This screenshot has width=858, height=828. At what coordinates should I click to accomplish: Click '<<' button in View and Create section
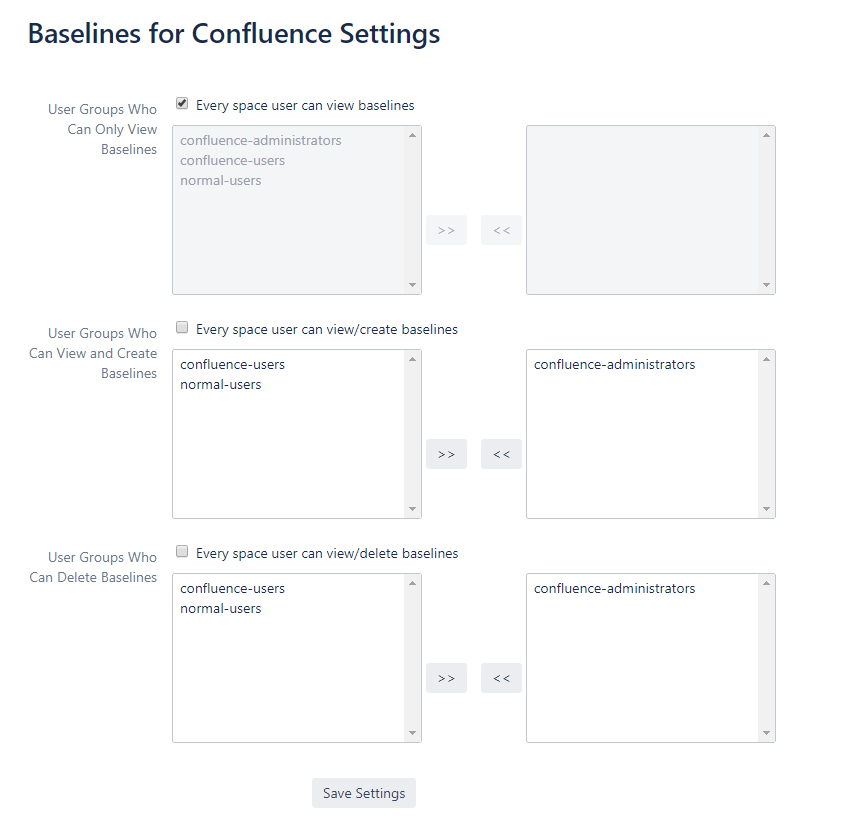pos(501,454)
